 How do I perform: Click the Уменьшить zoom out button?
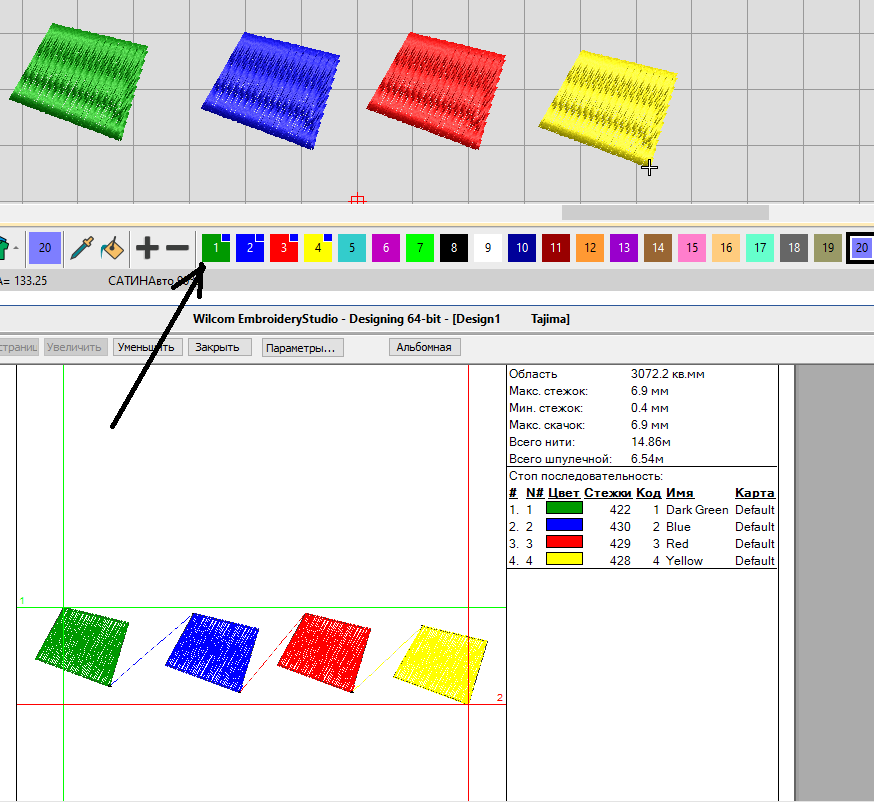(148, 348)
